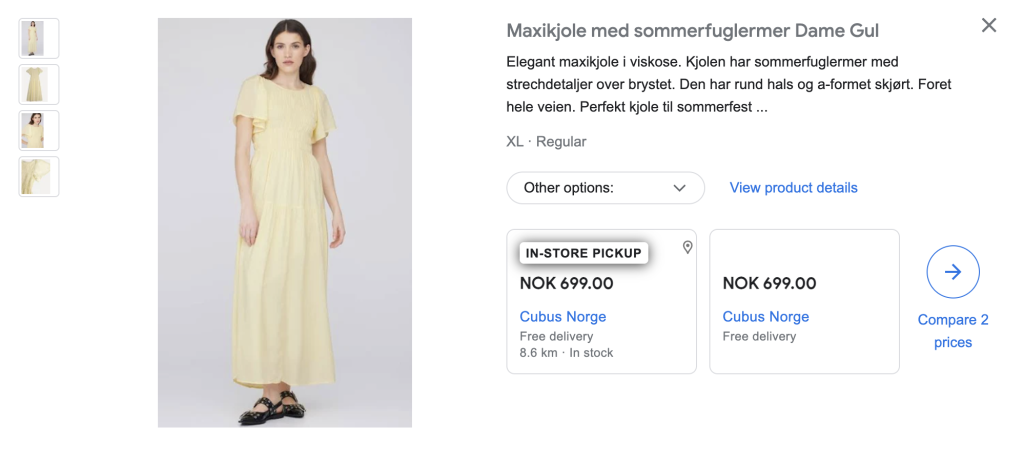Open Cubus Norge link with in-store pickup
Viewport: 1024px width, 469px height.
point(563,317)
